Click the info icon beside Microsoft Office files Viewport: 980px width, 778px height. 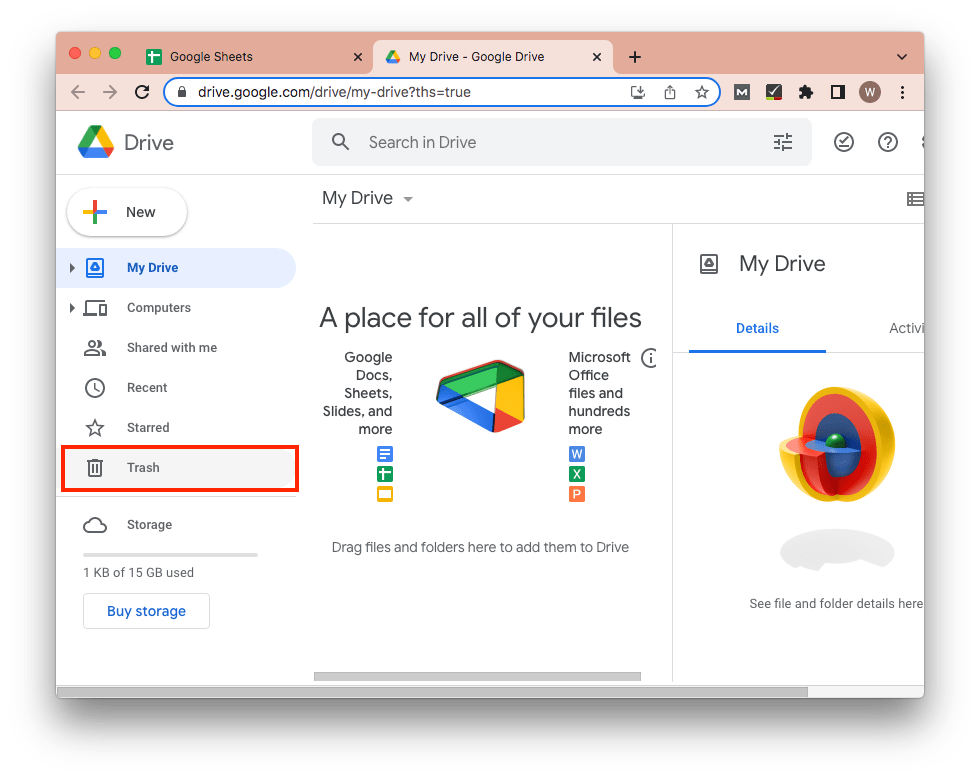649,356
